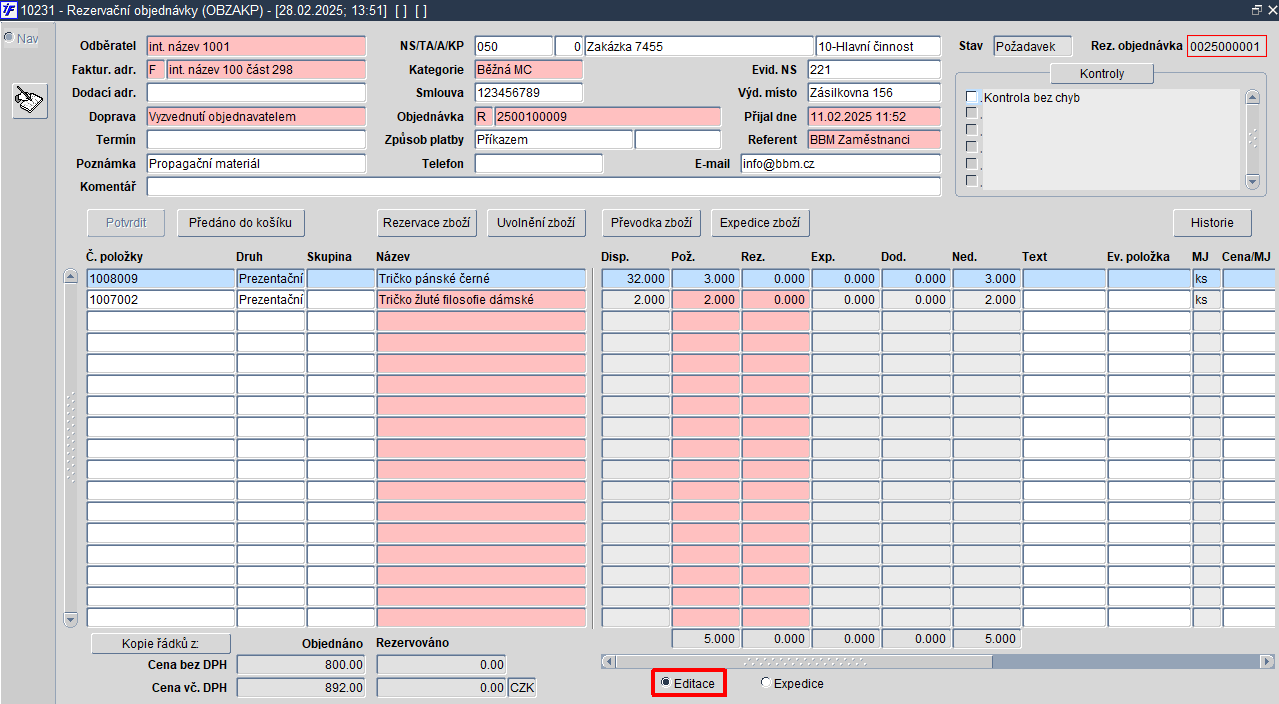This screenshot has height=704, width=1279.
Task: Click the horizontal scrollbar left arrow
Action: (608, 661)
